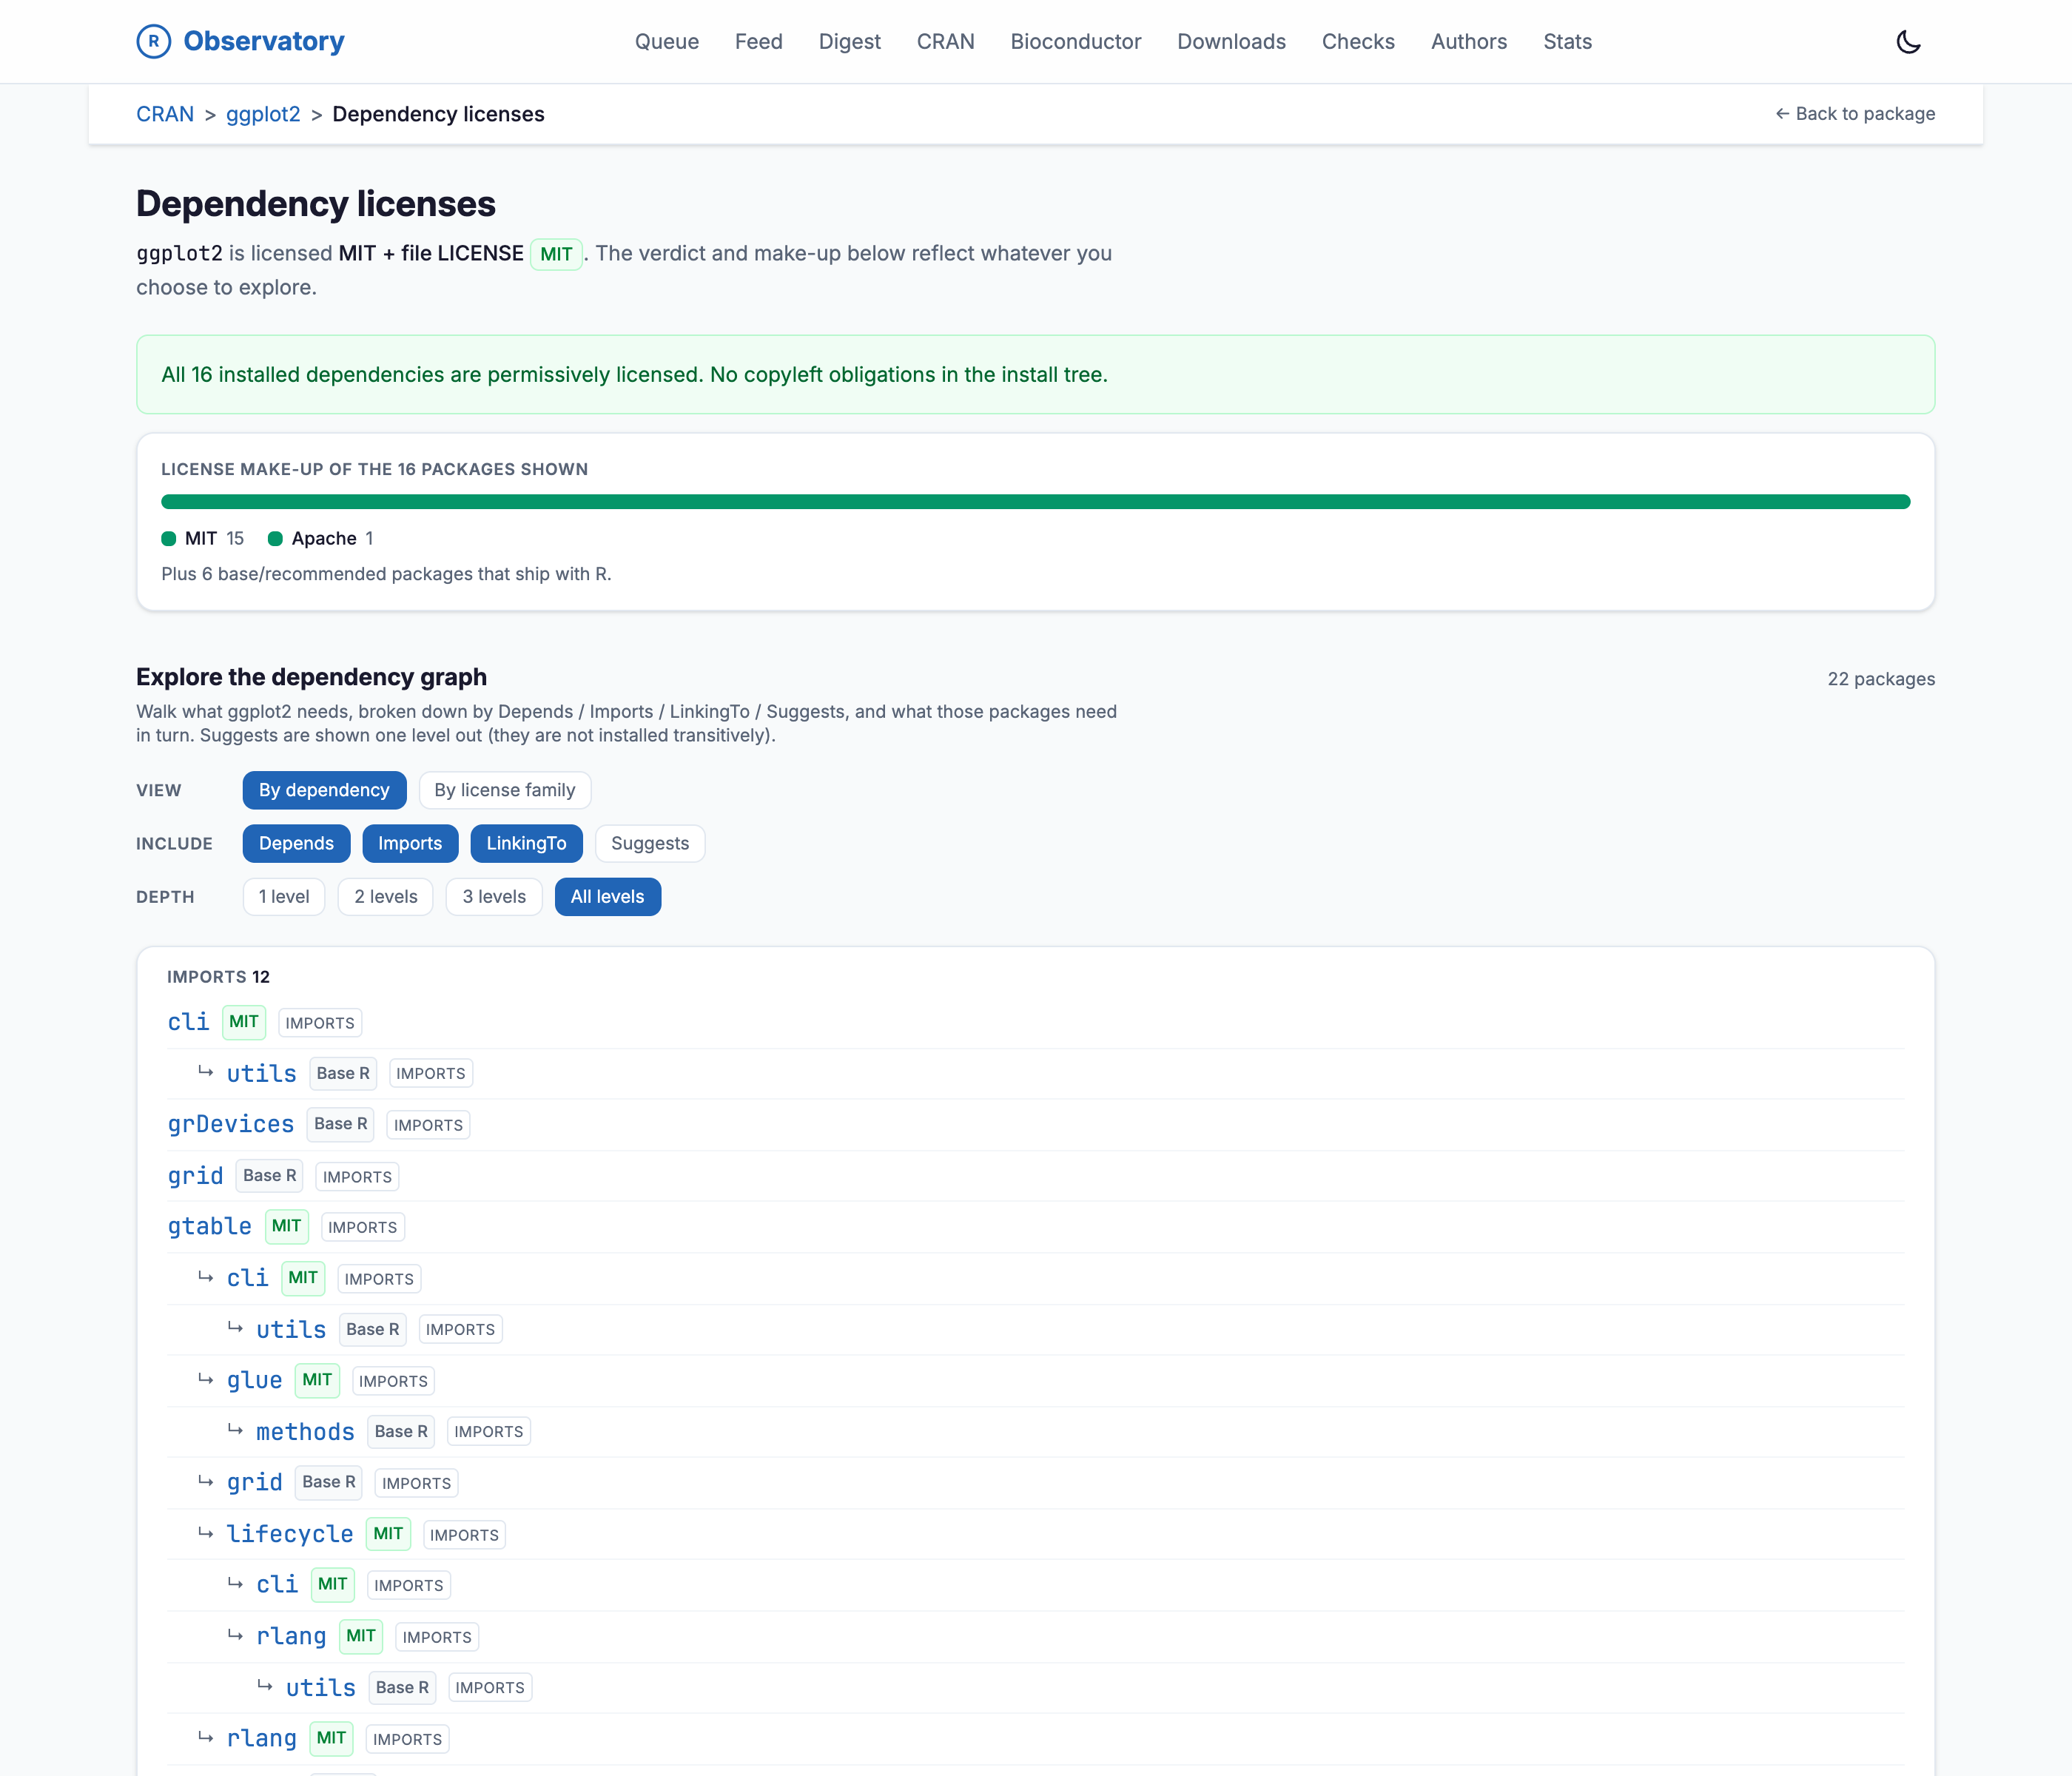This screenshot has height=1776, width=2072.
Task: Click the ggplot2 breadcrumb link
Action: point(263,114)
